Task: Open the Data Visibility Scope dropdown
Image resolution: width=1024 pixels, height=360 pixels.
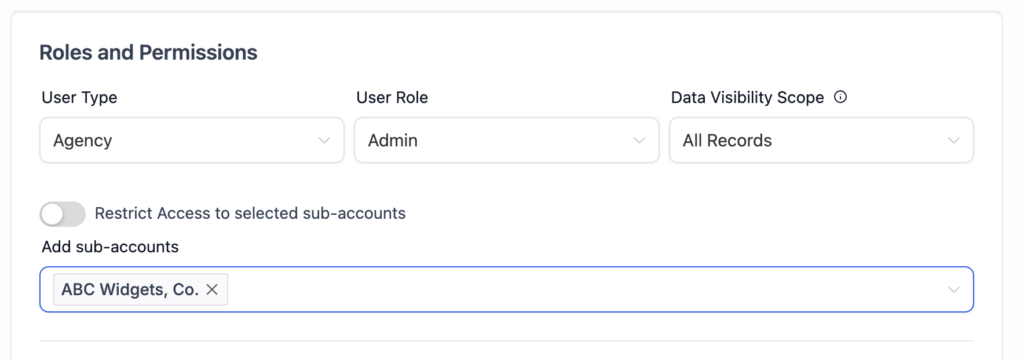Action: [x=822, y=140]
